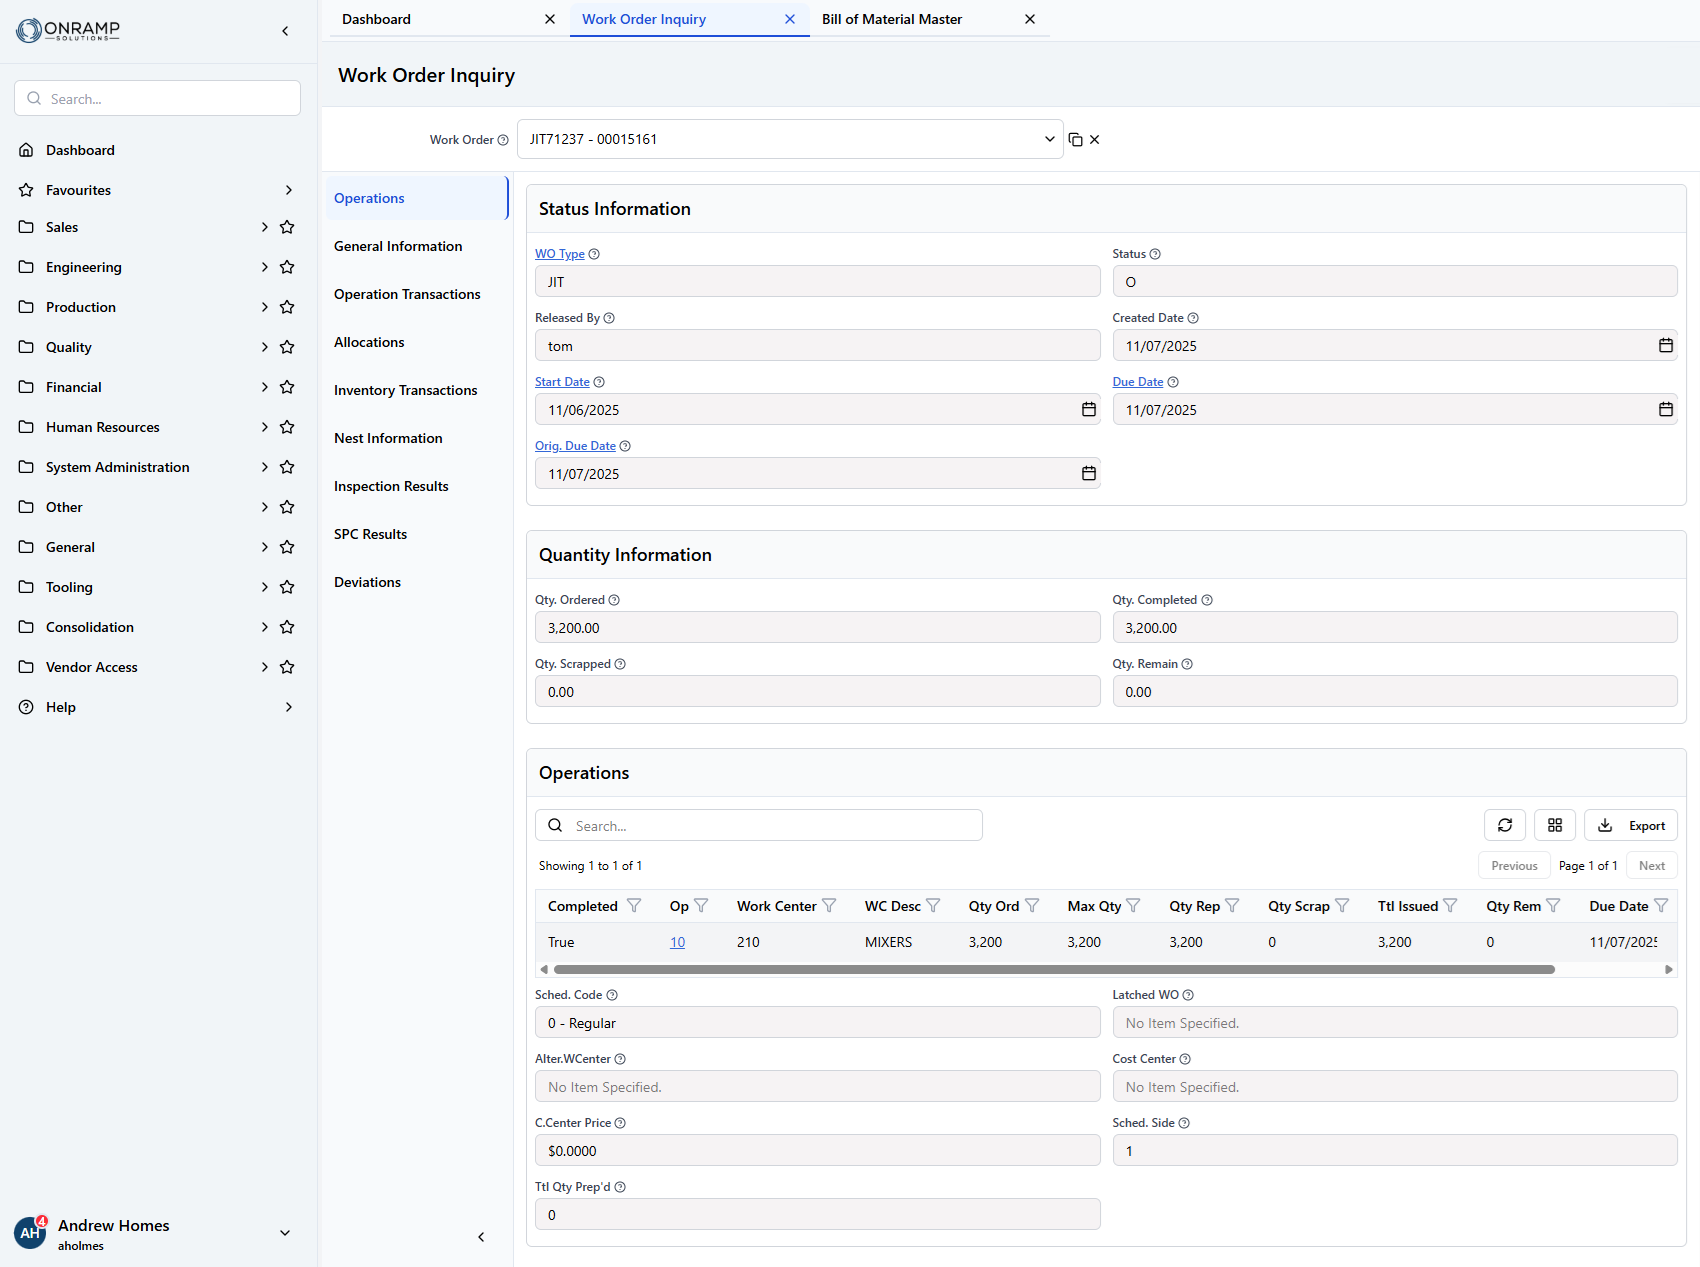1700x1267 pixels.
Task: Click filter icon on Completed column
Action: coord(634,906)
